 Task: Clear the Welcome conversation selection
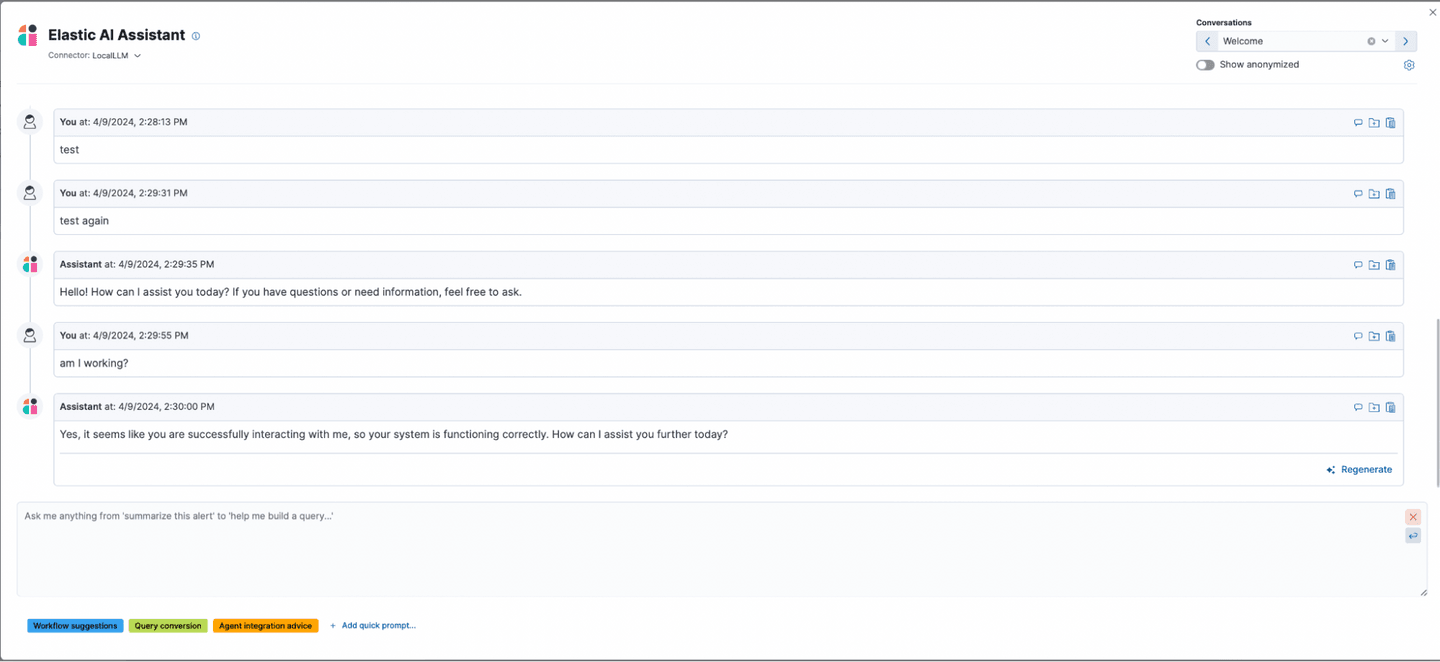pyautogui.click(x=1371, y=41)
